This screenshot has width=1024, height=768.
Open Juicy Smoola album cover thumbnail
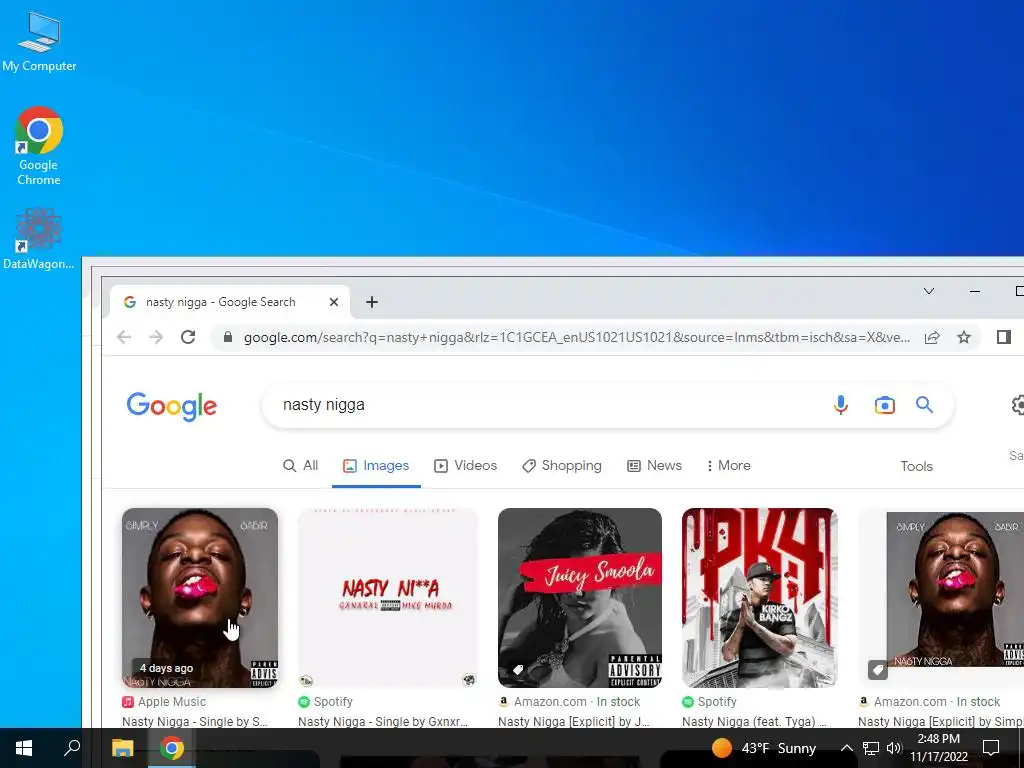click(x=580, y=598)
